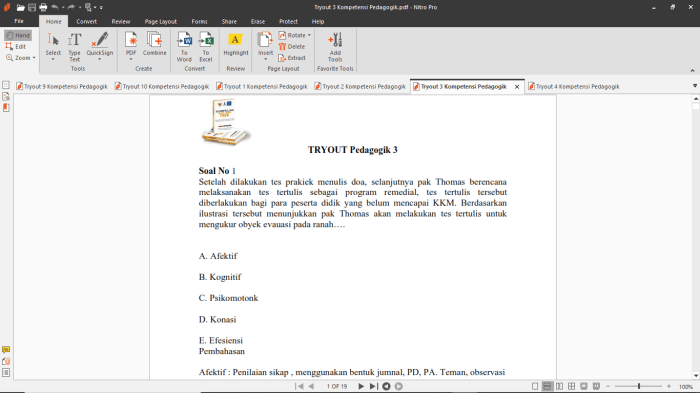
Task: Choose the Select tool
Action: pos(53,46)
